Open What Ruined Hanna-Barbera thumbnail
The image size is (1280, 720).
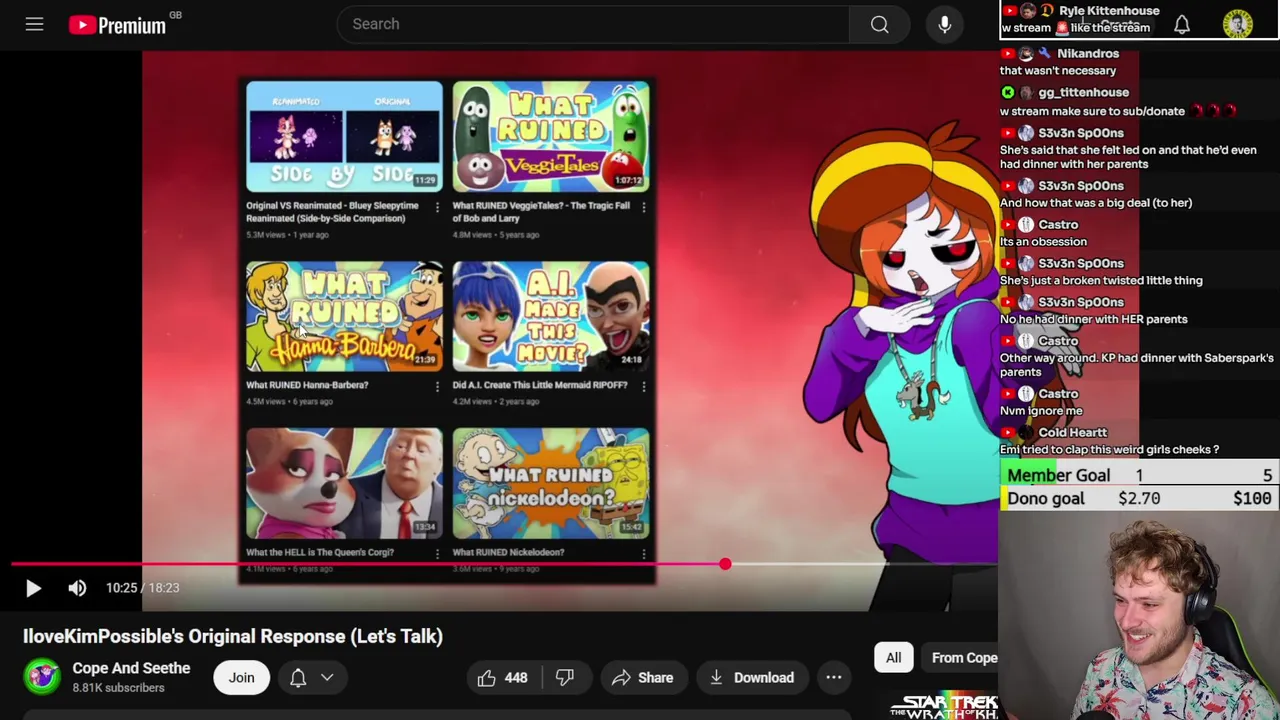(344, 316)
